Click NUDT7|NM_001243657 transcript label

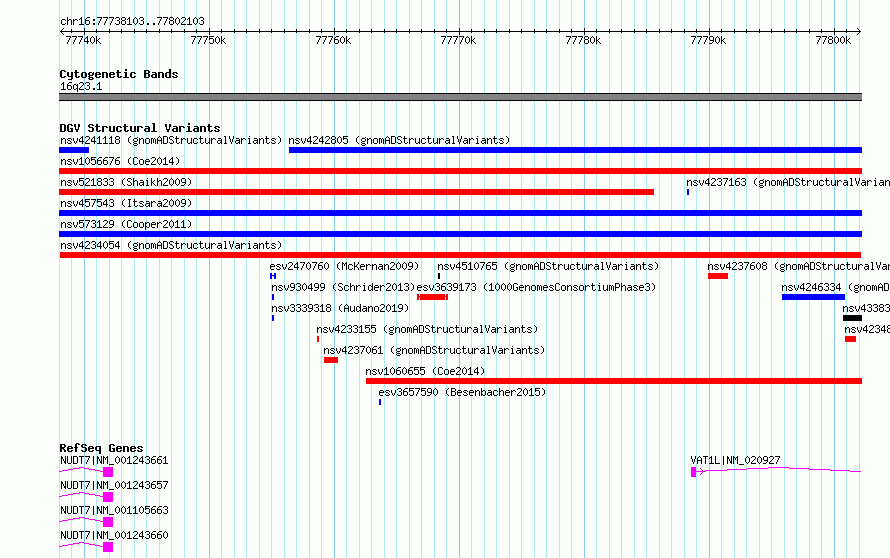114,485
